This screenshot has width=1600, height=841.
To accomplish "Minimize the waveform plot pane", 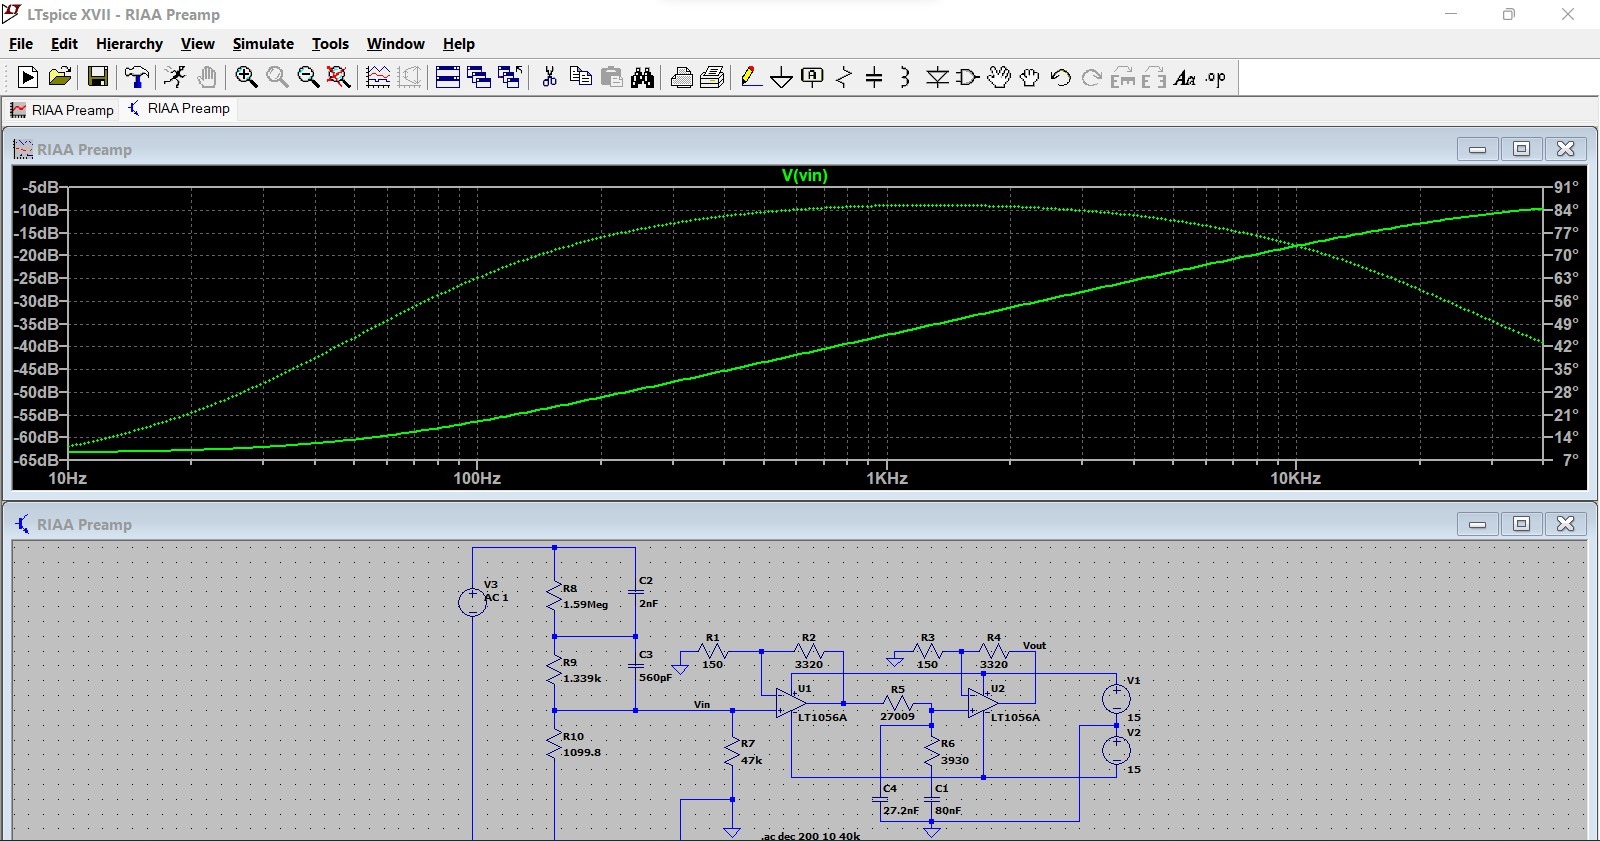I will point(1477,149).
